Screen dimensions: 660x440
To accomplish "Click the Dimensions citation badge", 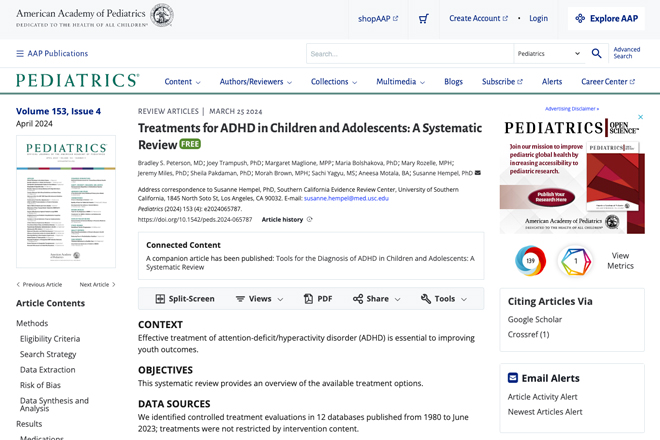I will coord(575,261).
